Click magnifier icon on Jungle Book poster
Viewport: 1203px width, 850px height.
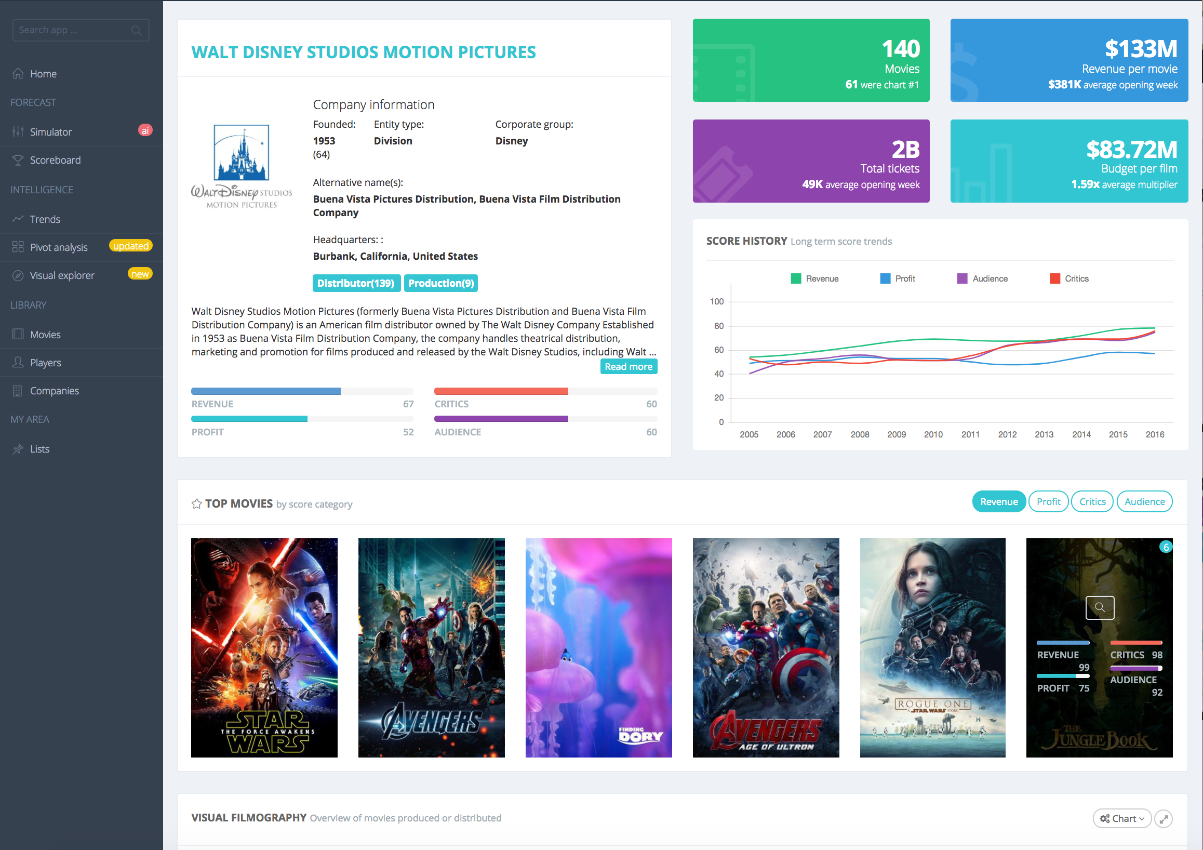[x=1100, y=607]
